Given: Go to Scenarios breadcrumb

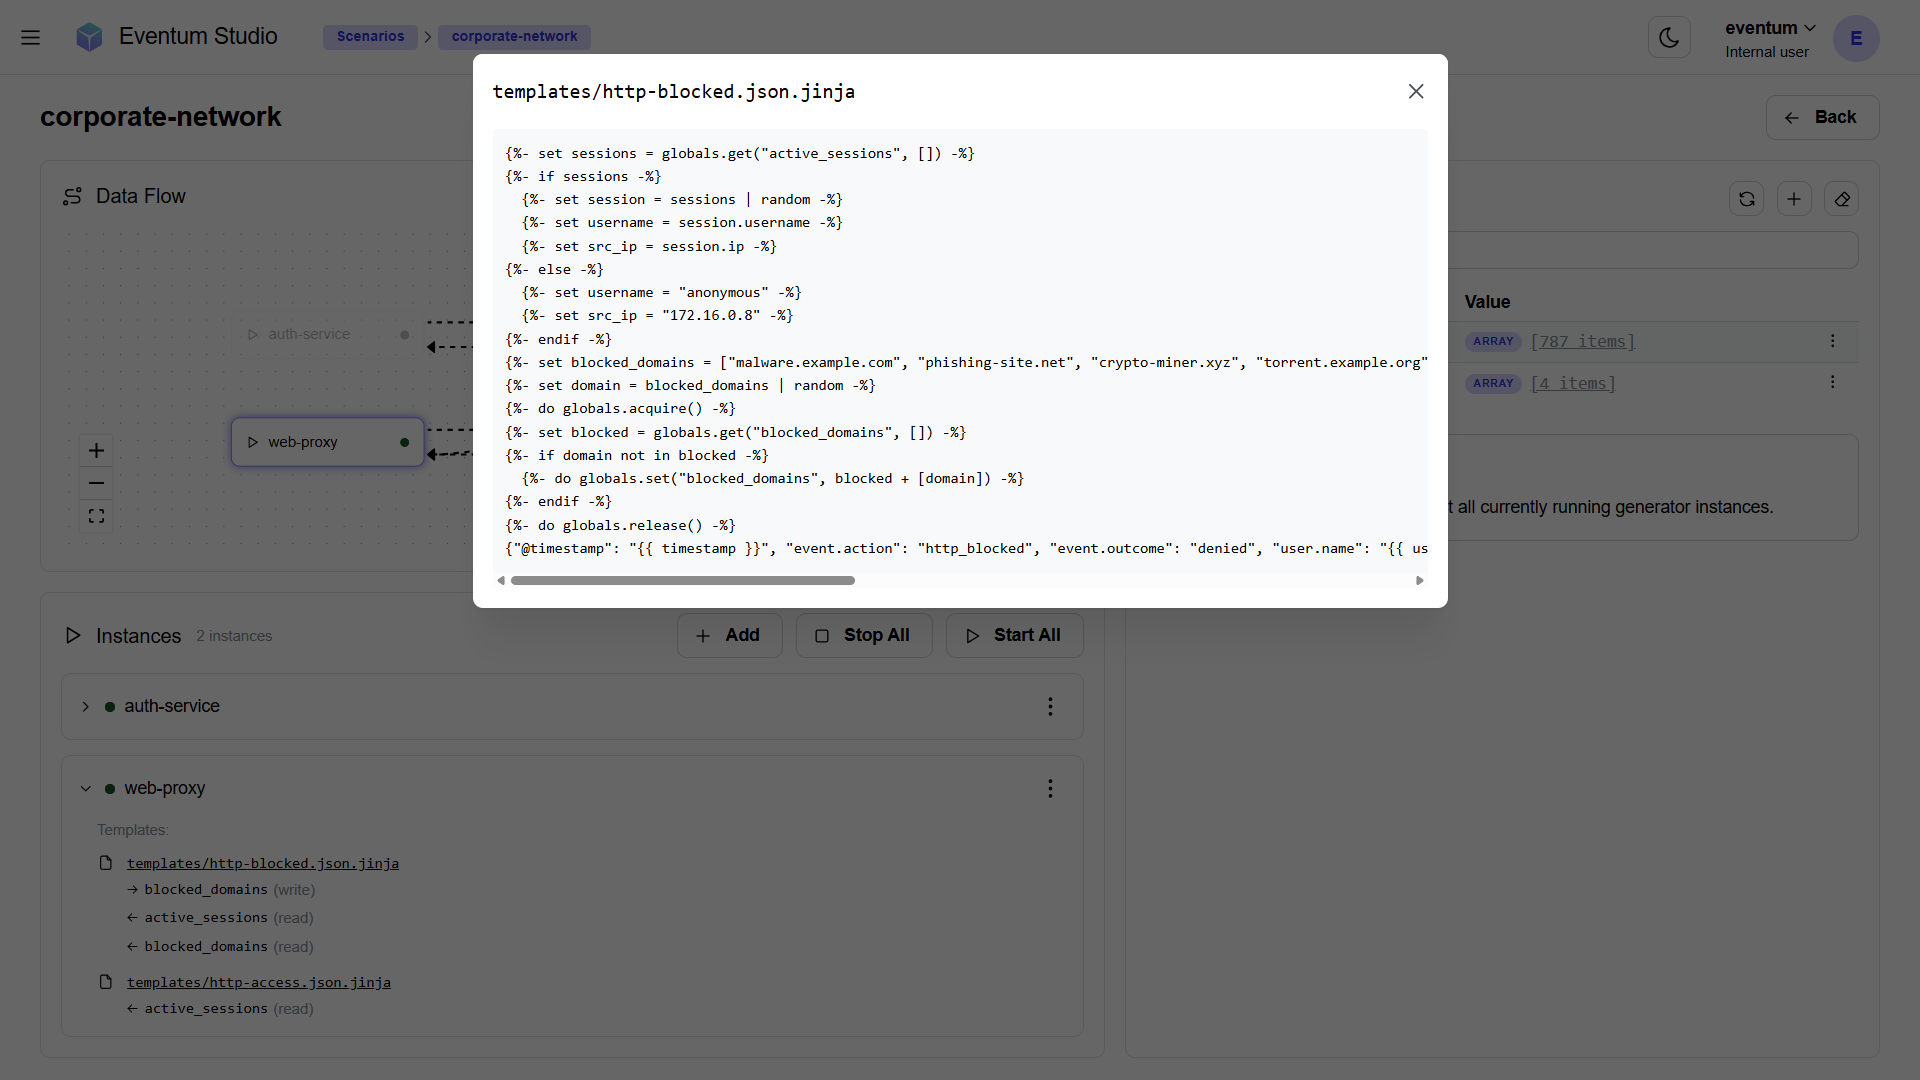Looking at the screenshot, I should coord(370,37).
